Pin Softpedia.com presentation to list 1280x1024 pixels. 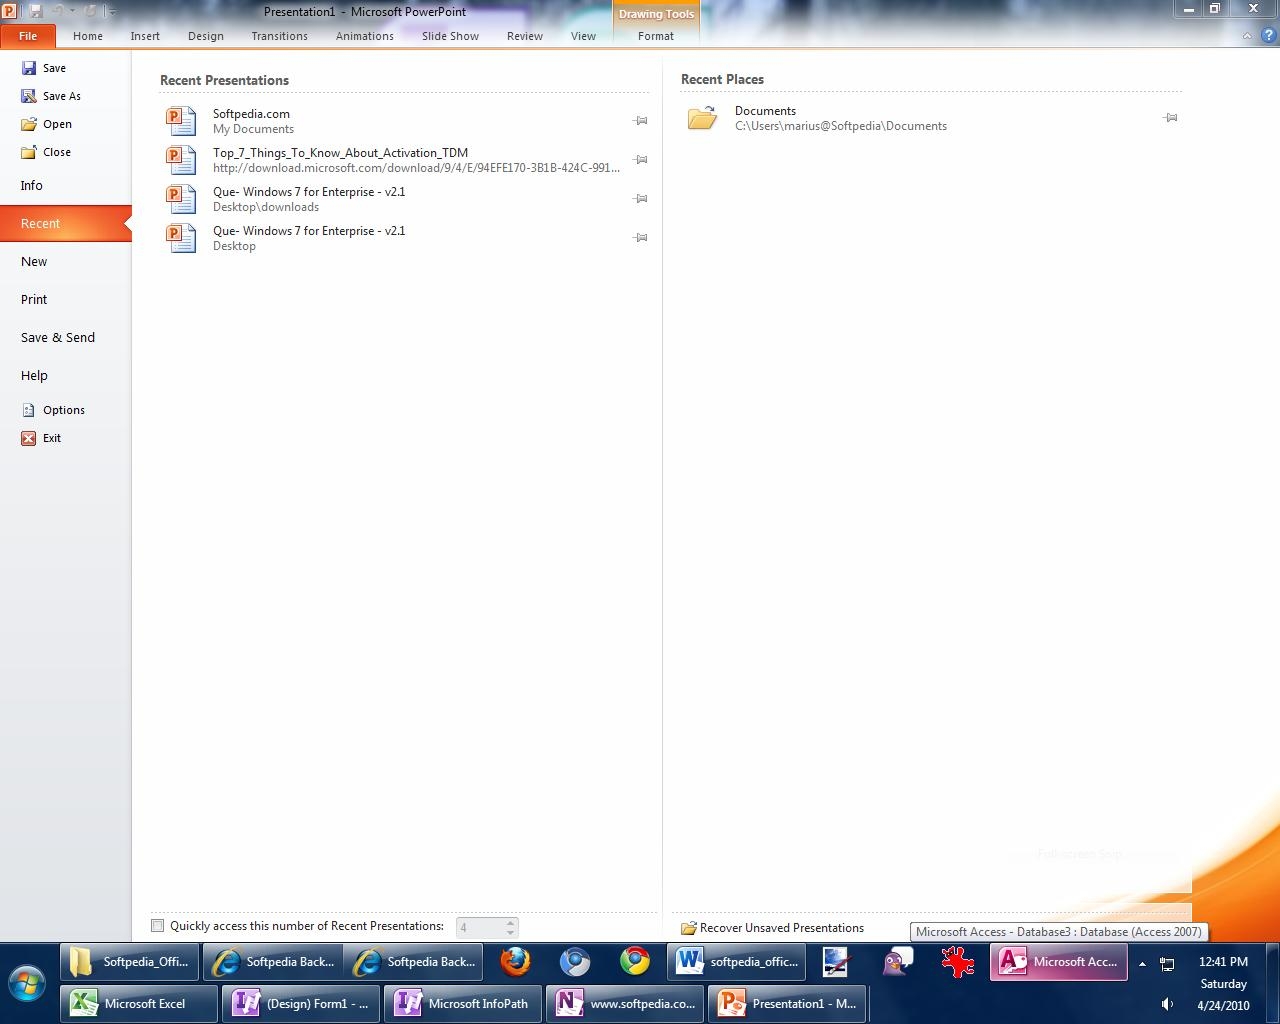click(641, 121)
